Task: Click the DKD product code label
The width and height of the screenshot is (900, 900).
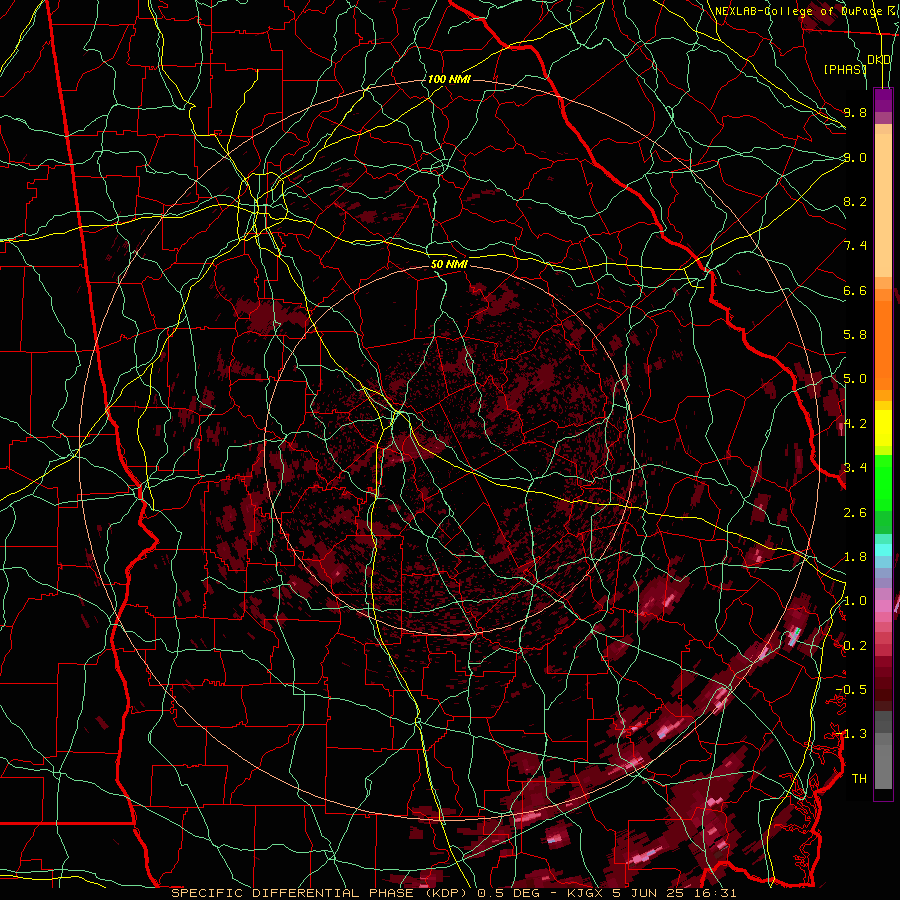Action: point(879,60)
